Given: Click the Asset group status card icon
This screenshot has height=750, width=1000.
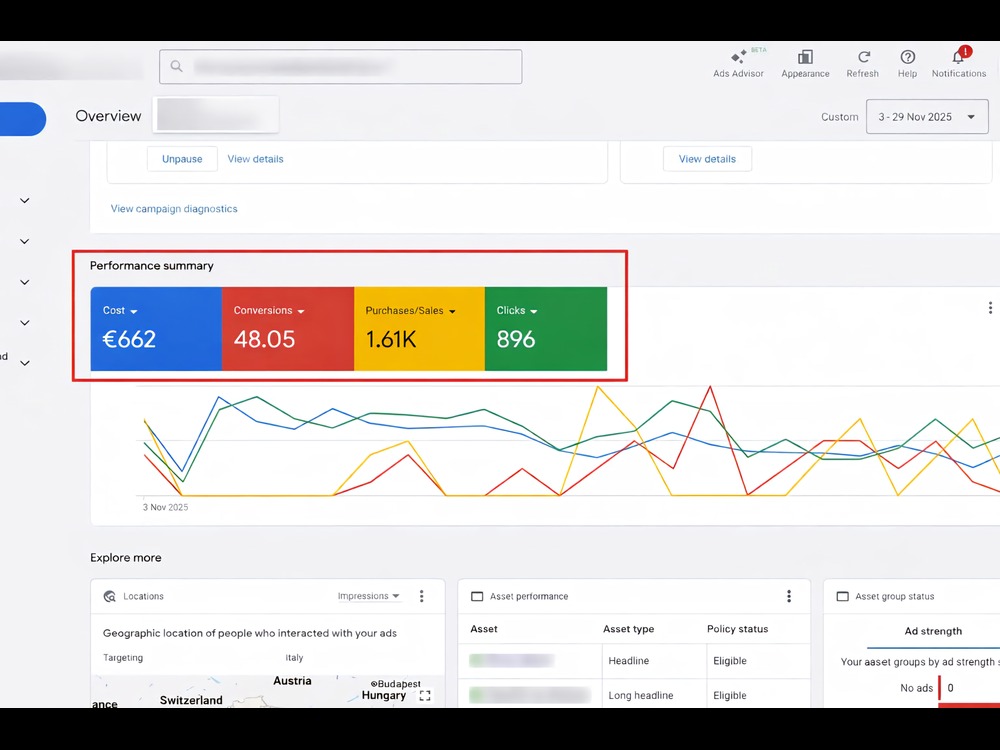Looking at the screenshot, I should 842,596.
